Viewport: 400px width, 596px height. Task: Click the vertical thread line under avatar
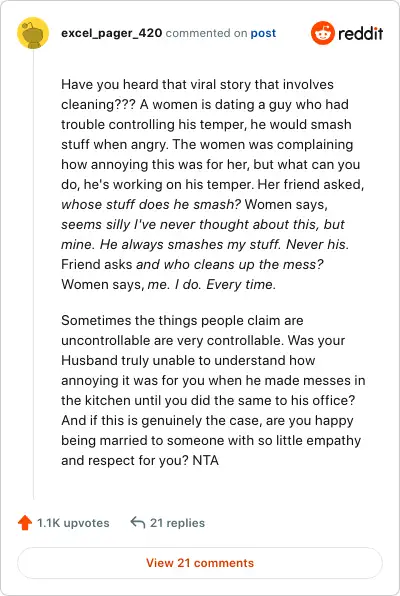coord(33,274)
